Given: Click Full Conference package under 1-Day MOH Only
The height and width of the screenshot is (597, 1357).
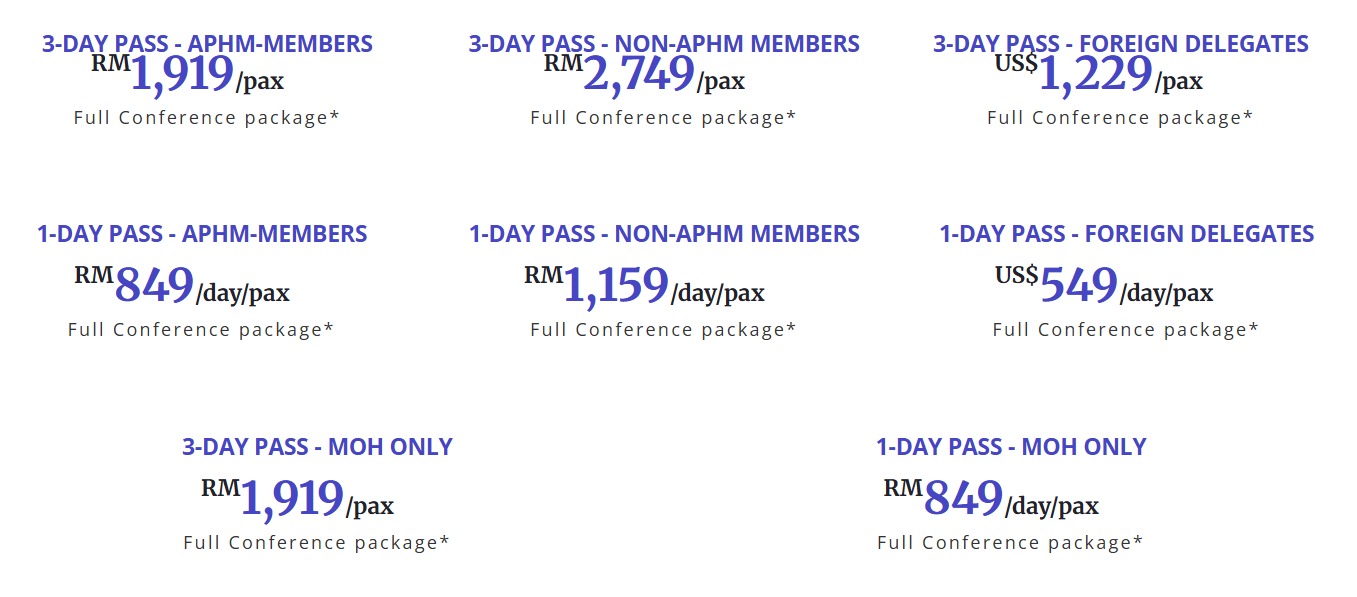Looking at the screenshot, I should pyautogui.click(x=1010, y=543).
